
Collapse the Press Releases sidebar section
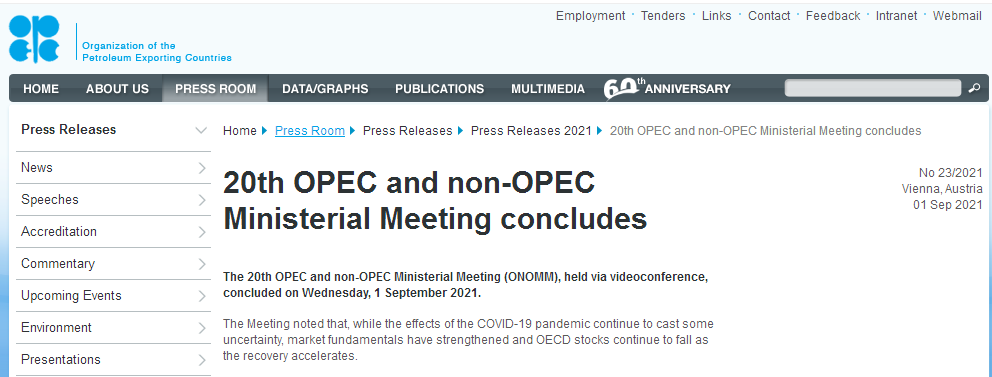point(201,130)
